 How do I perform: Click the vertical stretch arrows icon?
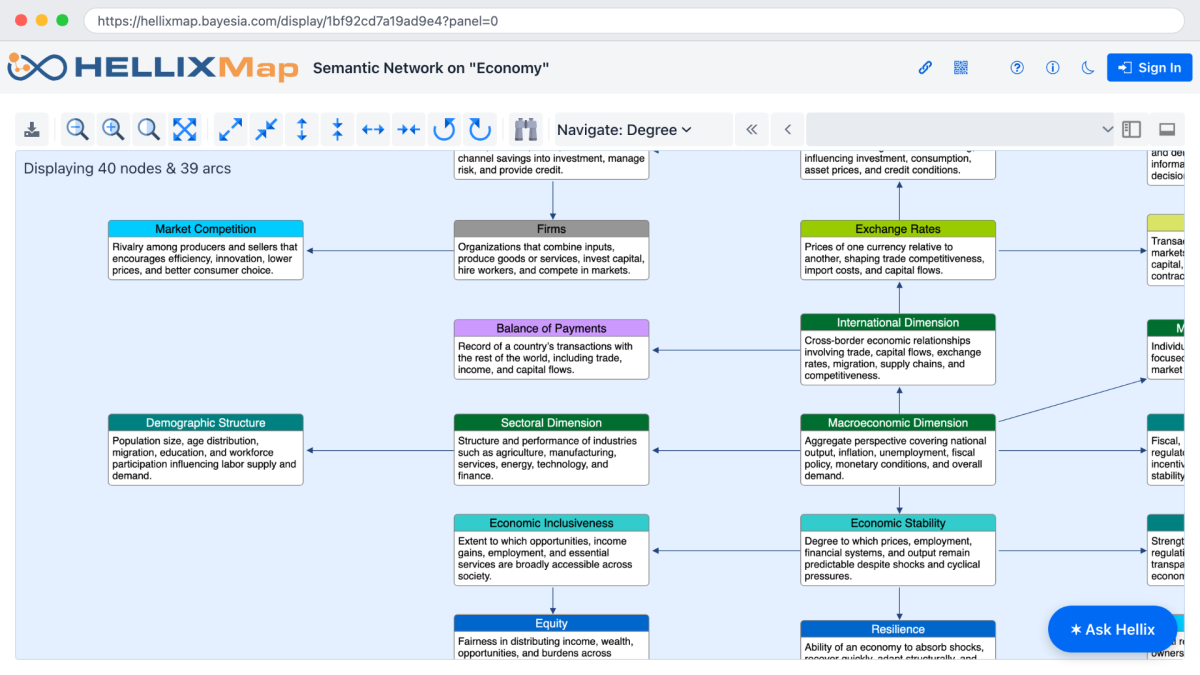coord(302,129)
